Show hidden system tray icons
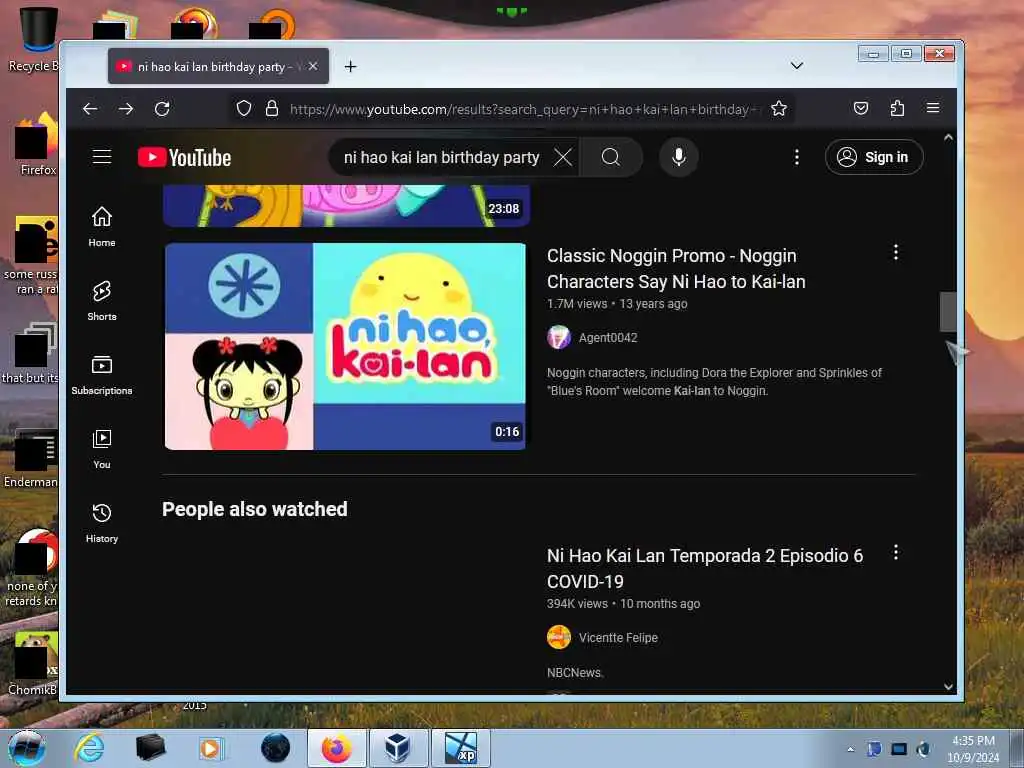This screenshot has height=768, width=1024. (x=850, y=749)
